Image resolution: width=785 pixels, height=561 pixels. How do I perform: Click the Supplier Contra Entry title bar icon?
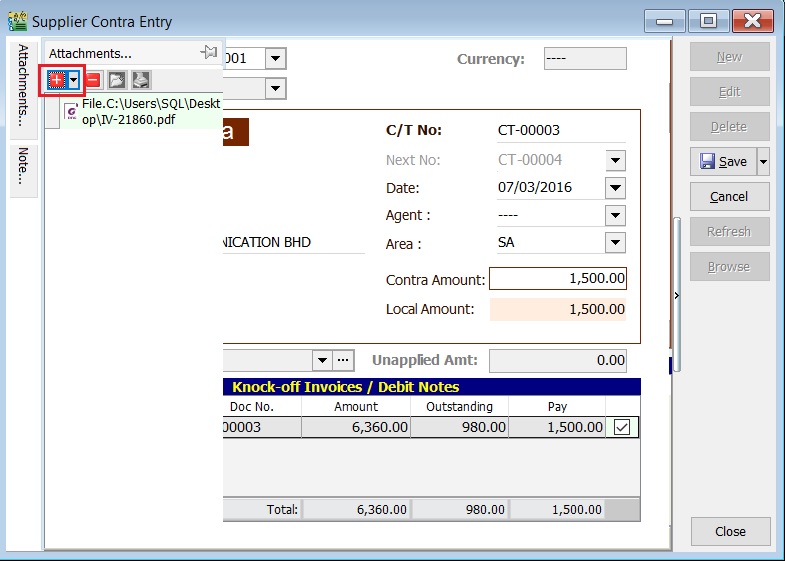pyautogui.click(x=17, y=21)
